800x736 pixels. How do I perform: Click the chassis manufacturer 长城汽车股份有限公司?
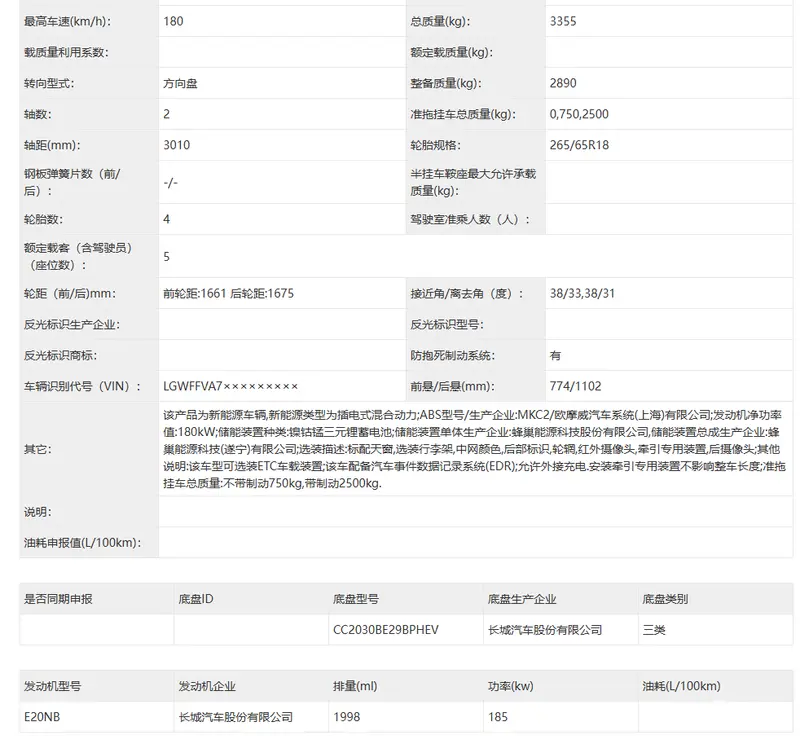545,630
